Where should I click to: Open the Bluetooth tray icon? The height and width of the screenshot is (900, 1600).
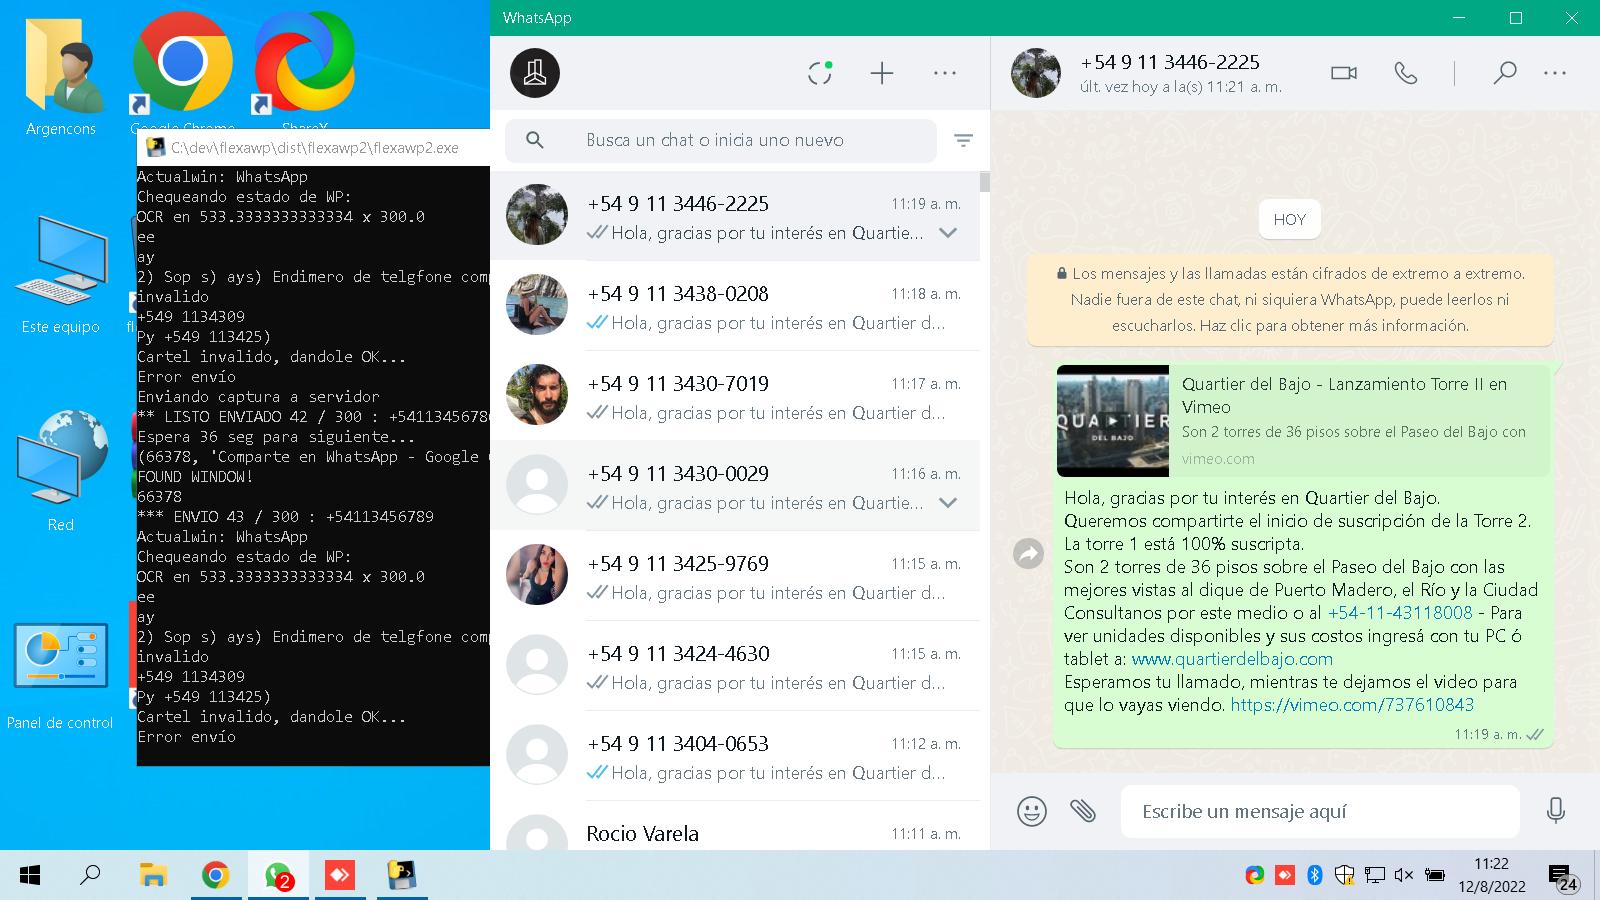[x=1315, y=876]
